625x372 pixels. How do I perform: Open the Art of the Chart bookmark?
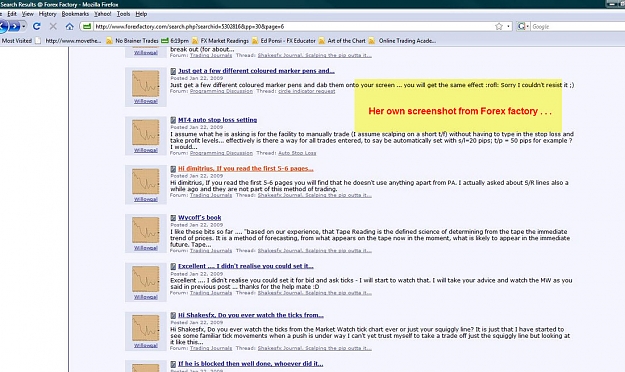coord(342,41)
